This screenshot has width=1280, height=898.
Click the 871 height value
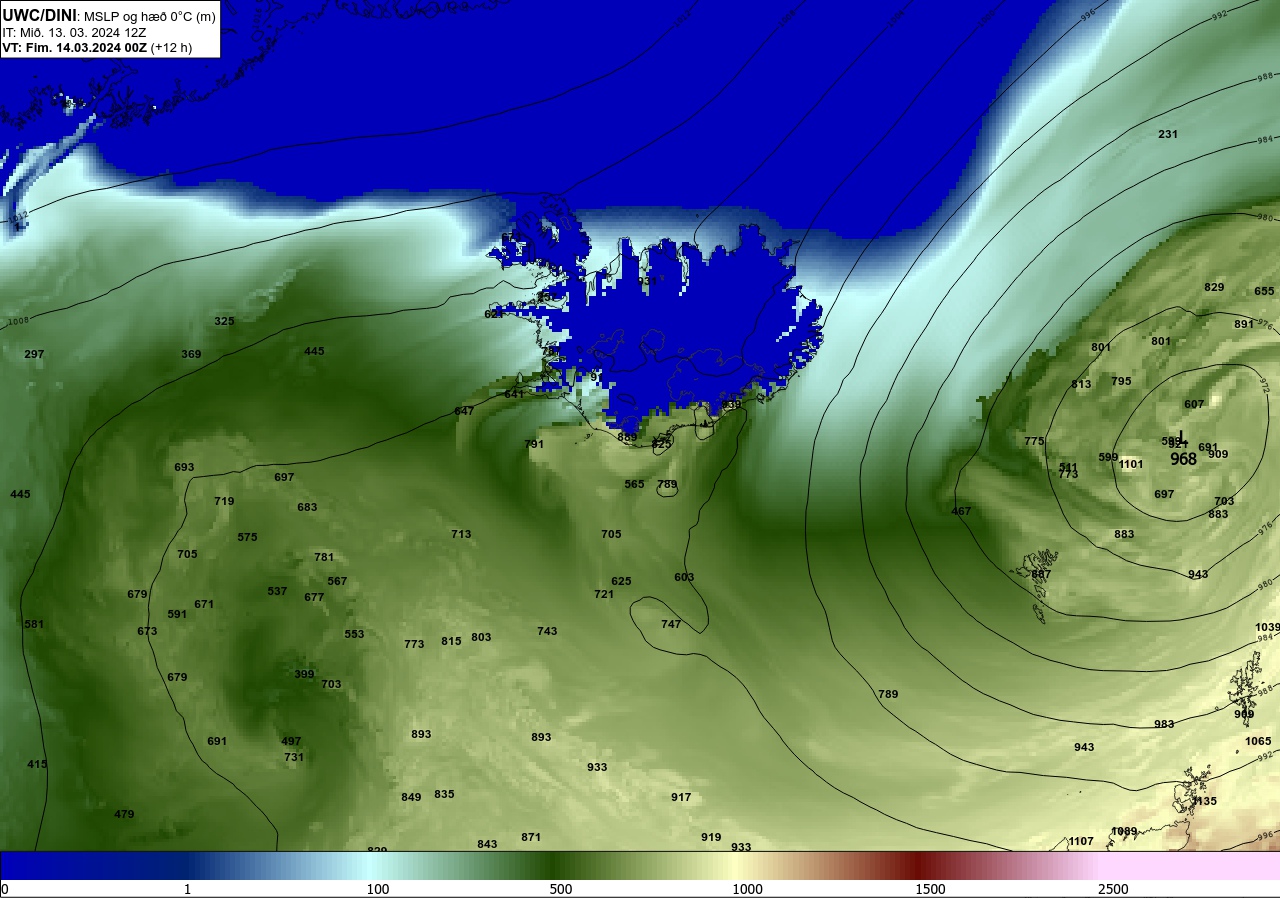pyautogui.click(x=531, y=837)
